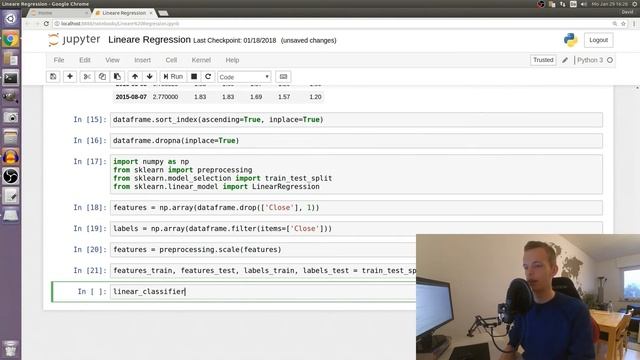Switch to the Lineare Regression browser tab
This screenshot has height=360, width=640.
click(123, 13)
